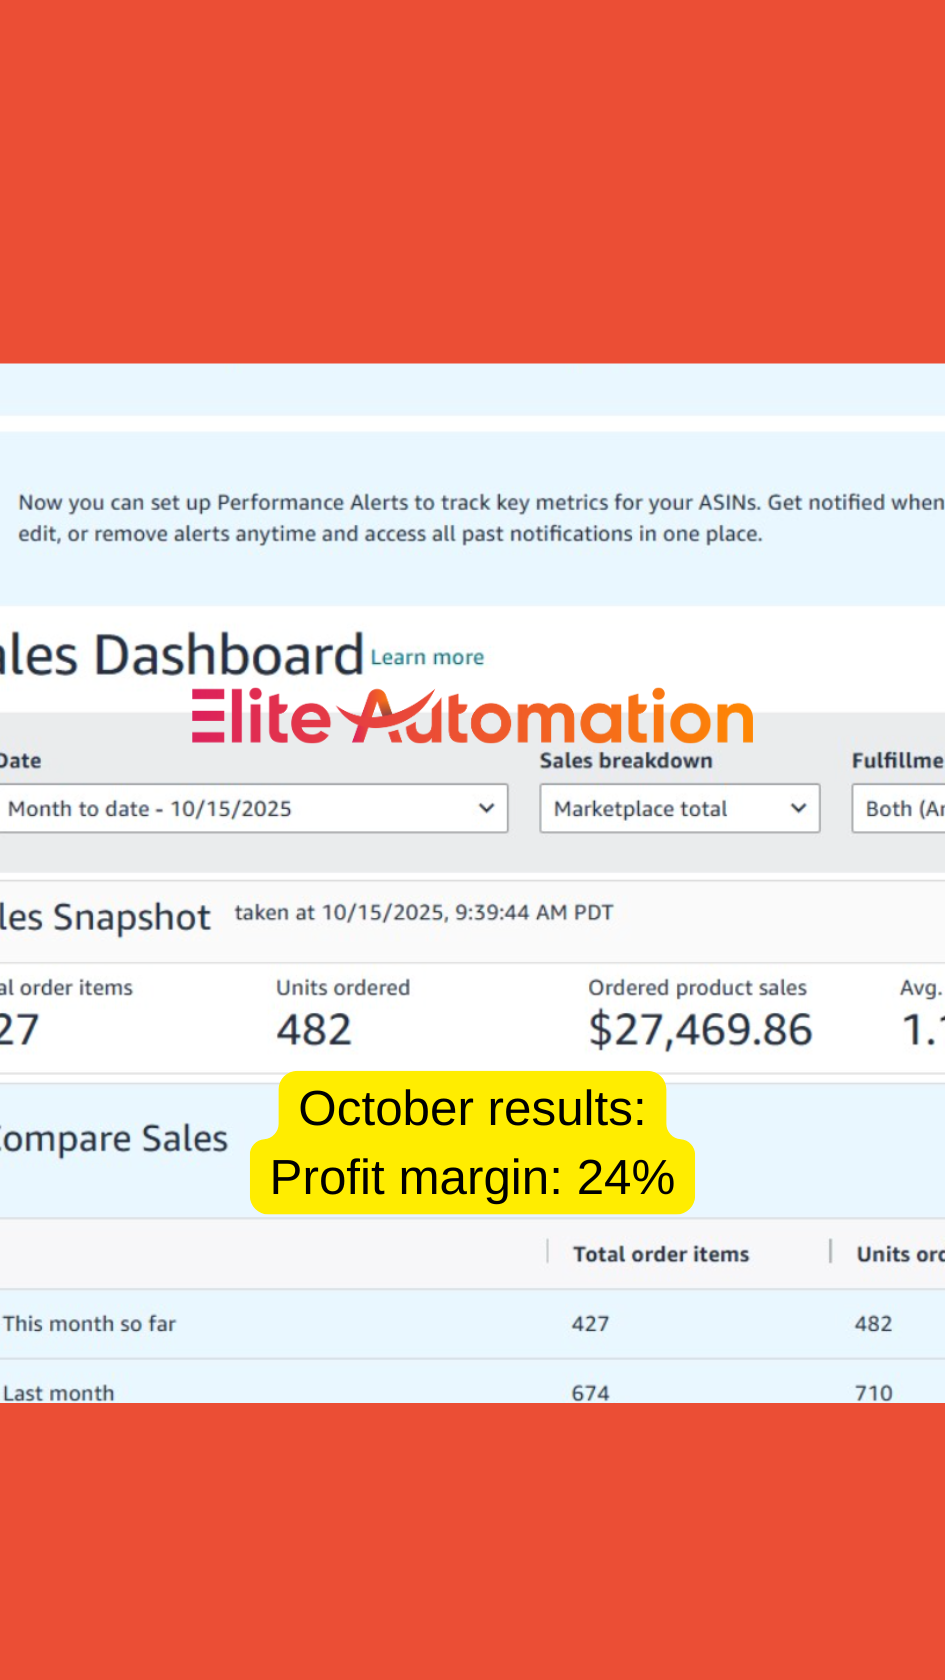945x1680 pixels.
Task: Click the large 482 units ordered snapshot value
Action: coord(314,1029)
